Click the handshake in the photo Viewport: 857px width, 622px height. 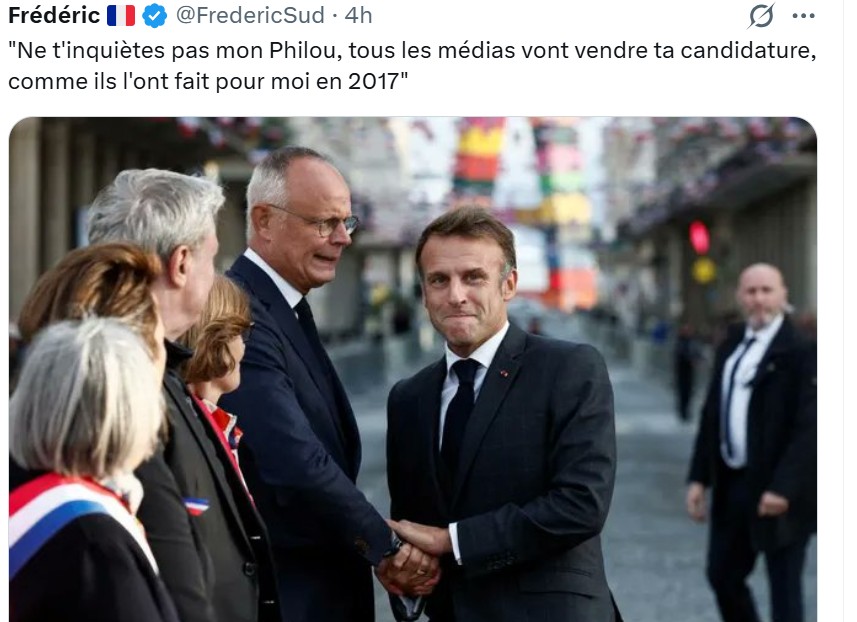click(413, 556)
